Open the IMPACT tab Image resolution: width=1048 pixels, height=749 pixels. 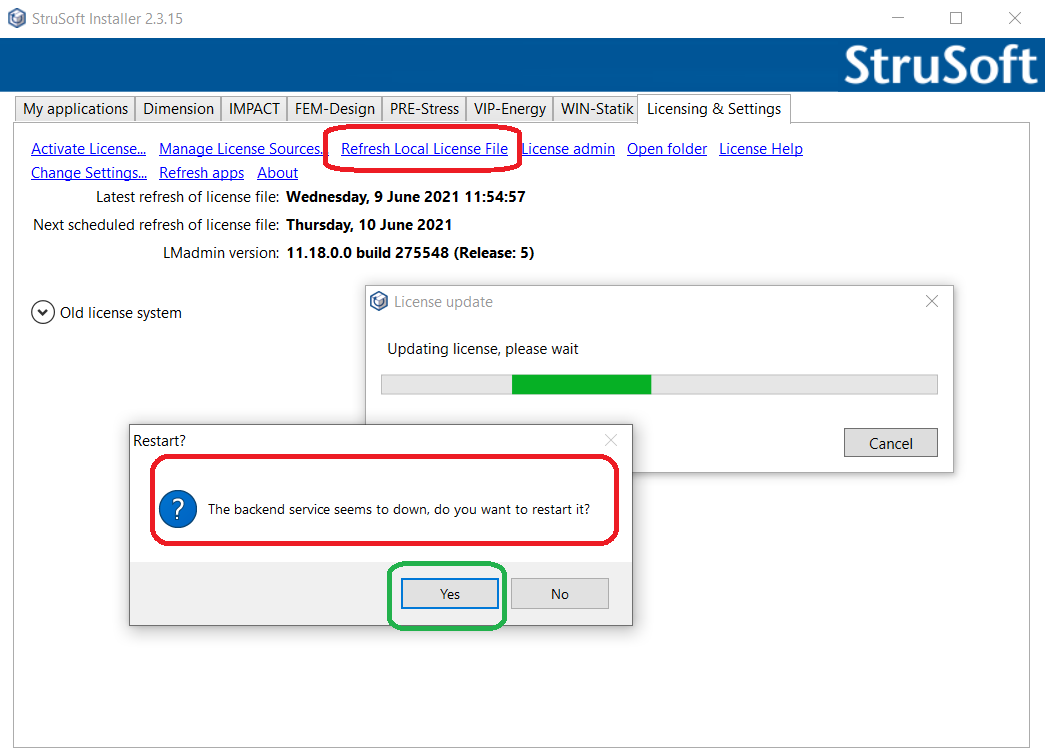point(254,108)
